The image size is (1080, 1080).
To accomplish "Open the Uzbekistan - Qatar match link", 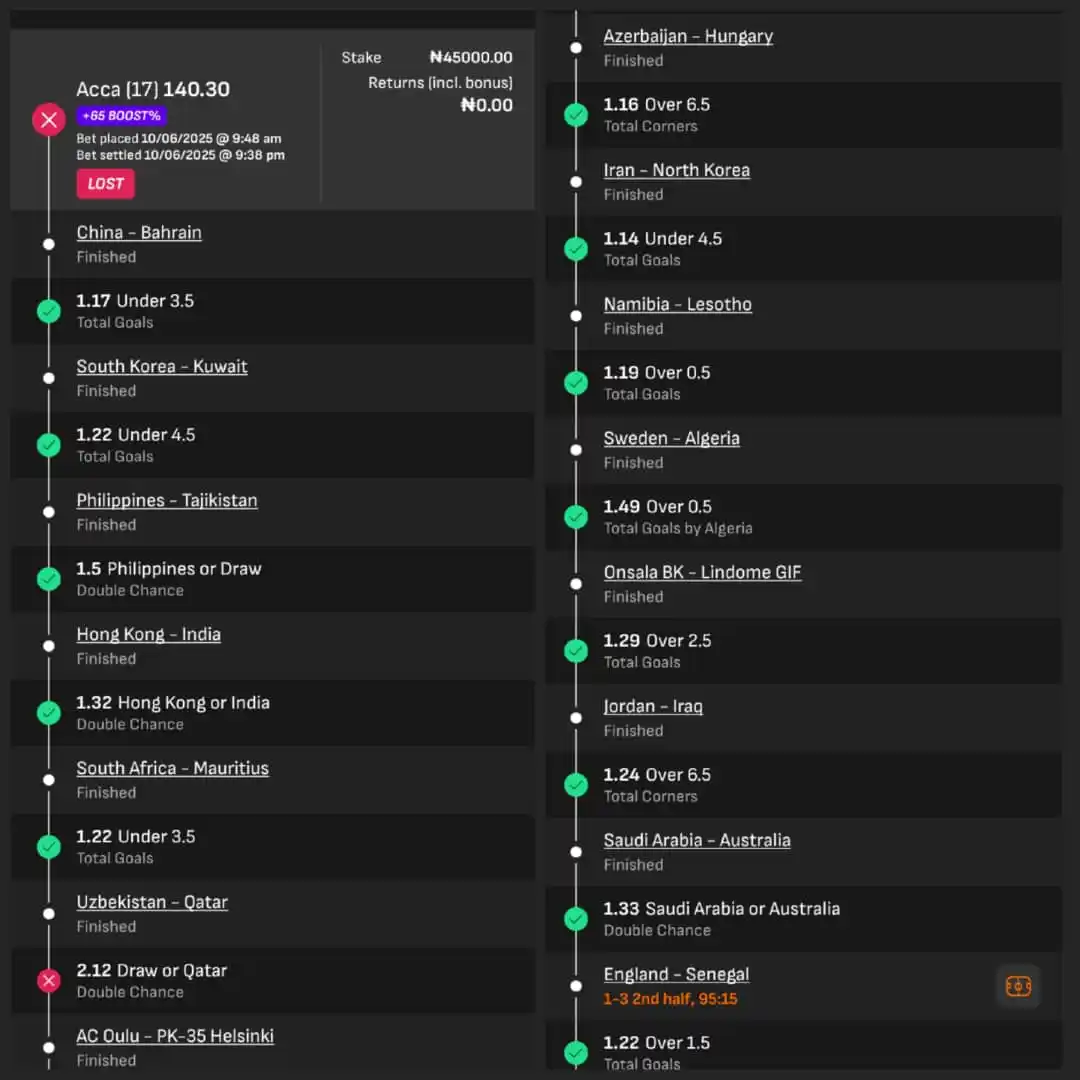I will tap(152, 903).
